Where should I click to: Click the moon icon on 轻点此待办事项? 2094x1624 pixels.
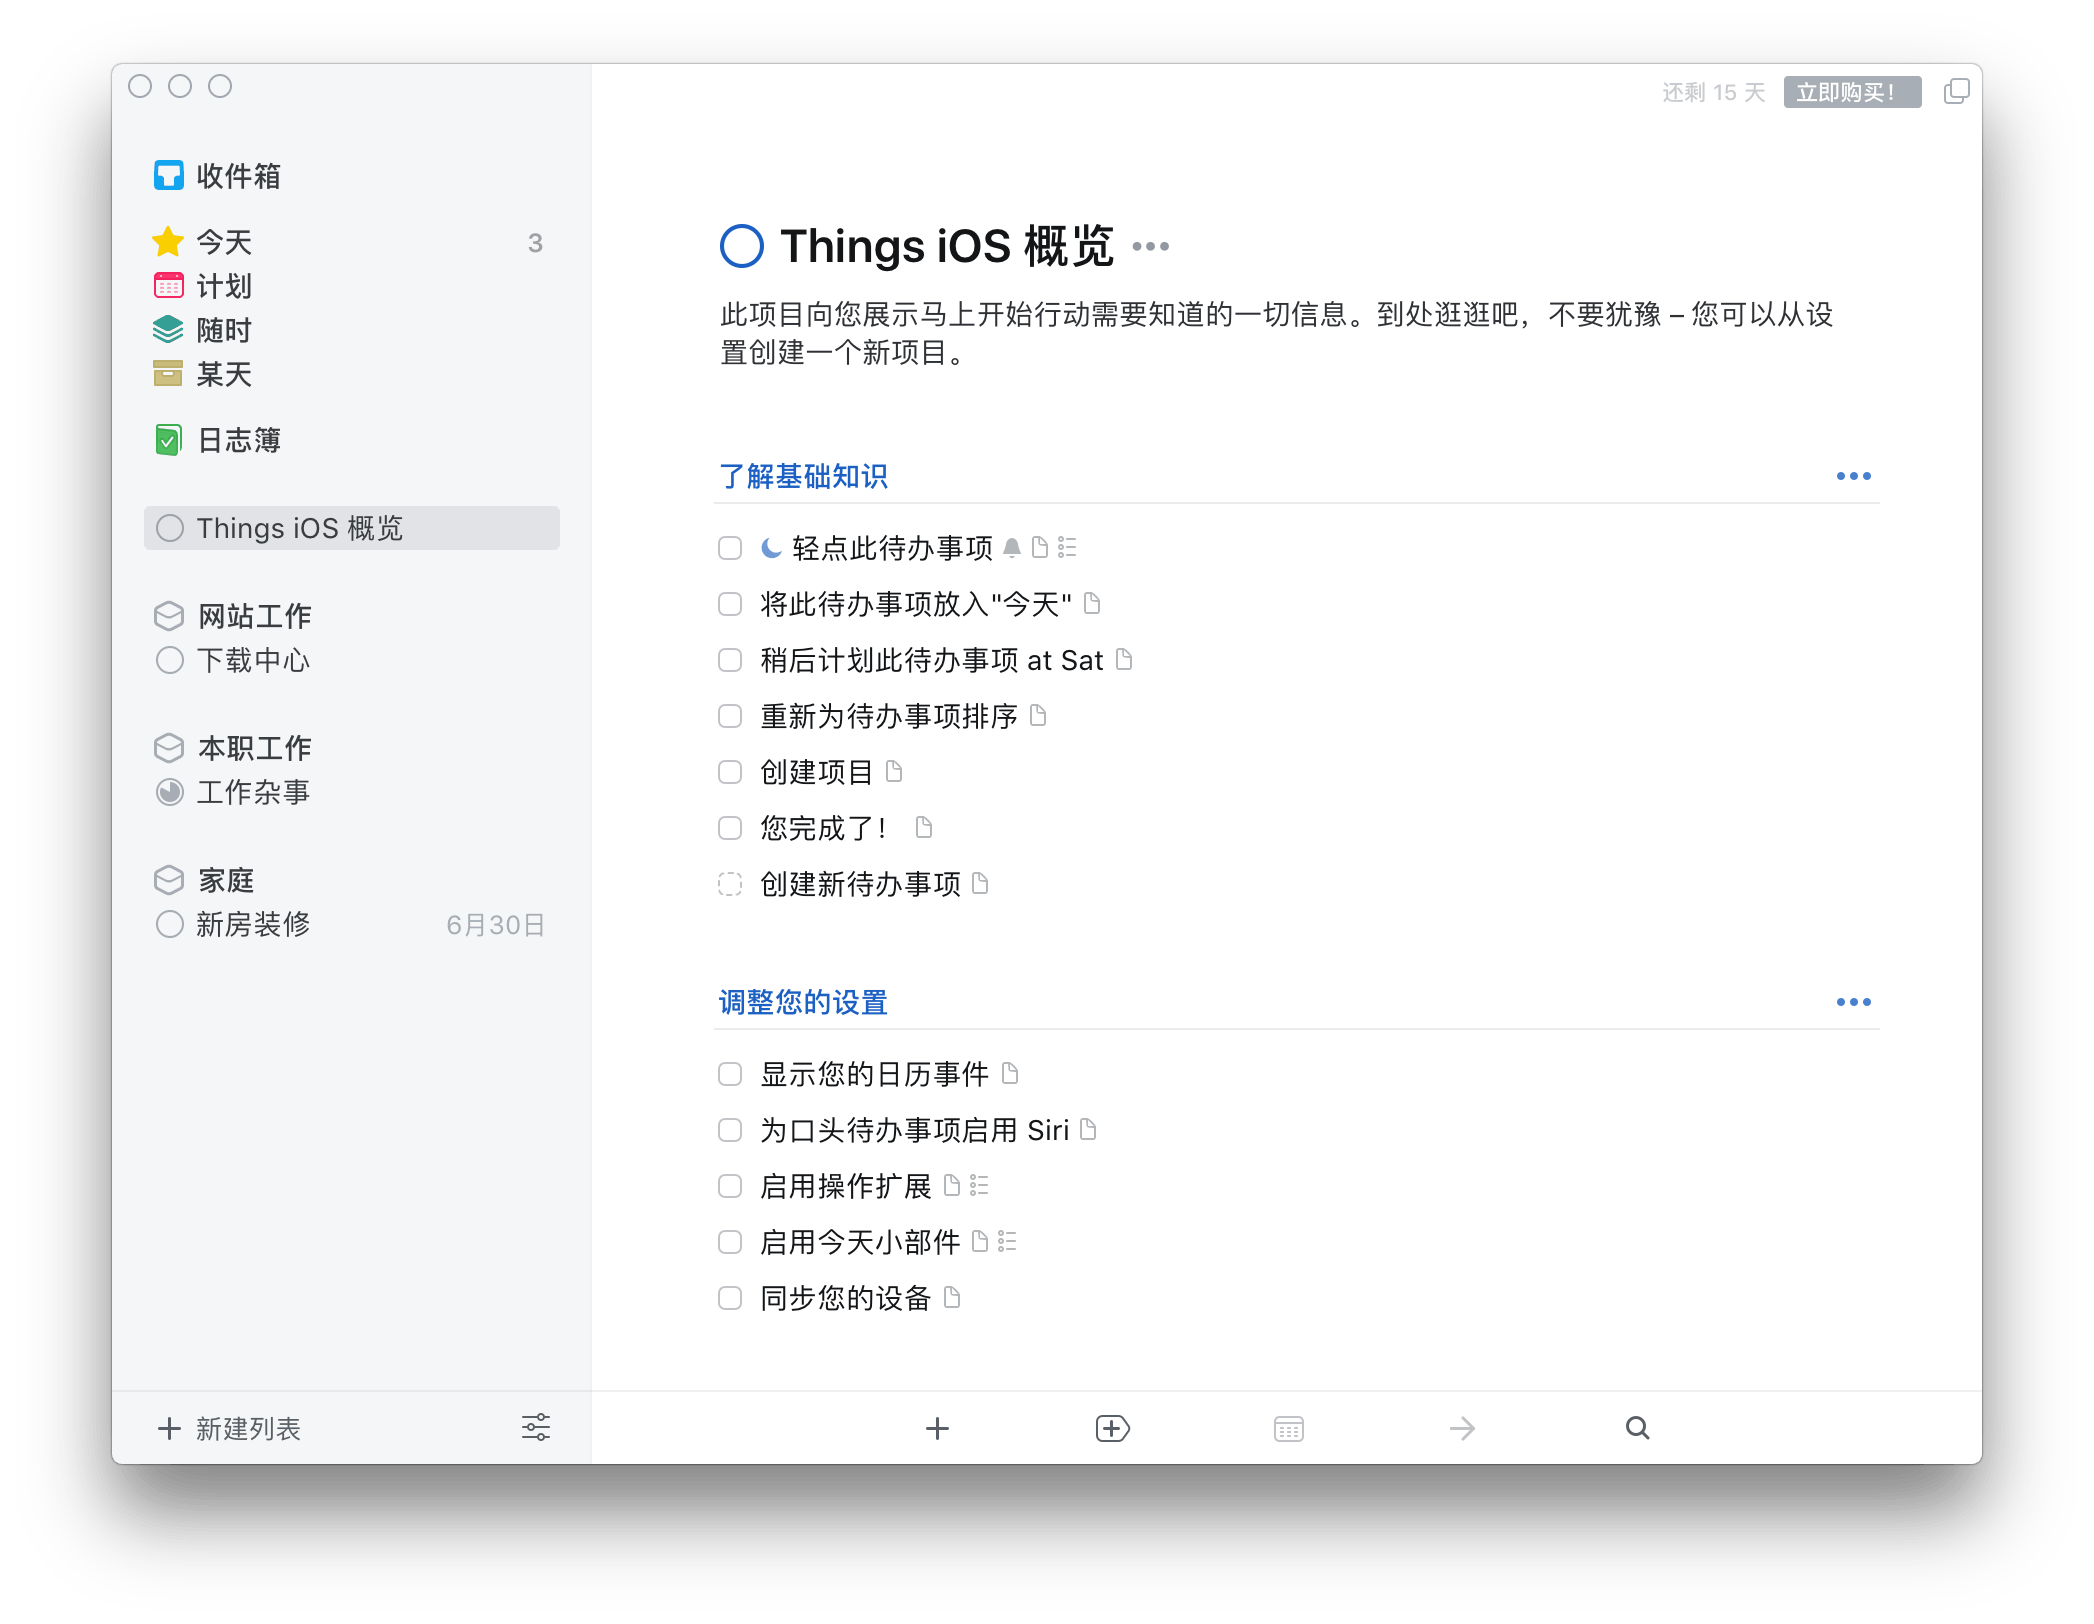pyautogui.click(x=771, y=547)
